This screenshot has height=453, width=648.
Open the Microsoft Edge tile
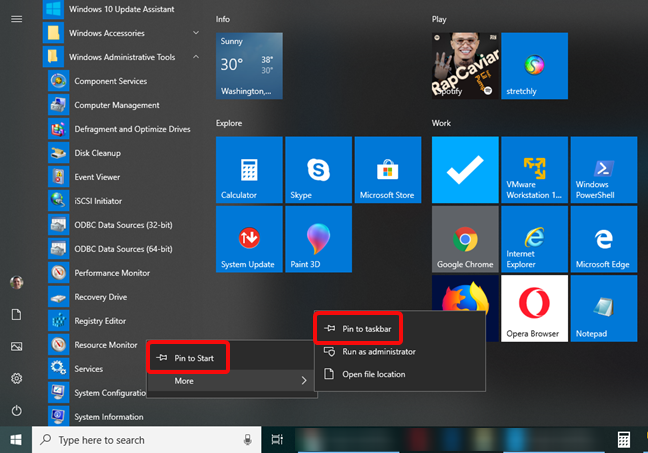[602, 240]
